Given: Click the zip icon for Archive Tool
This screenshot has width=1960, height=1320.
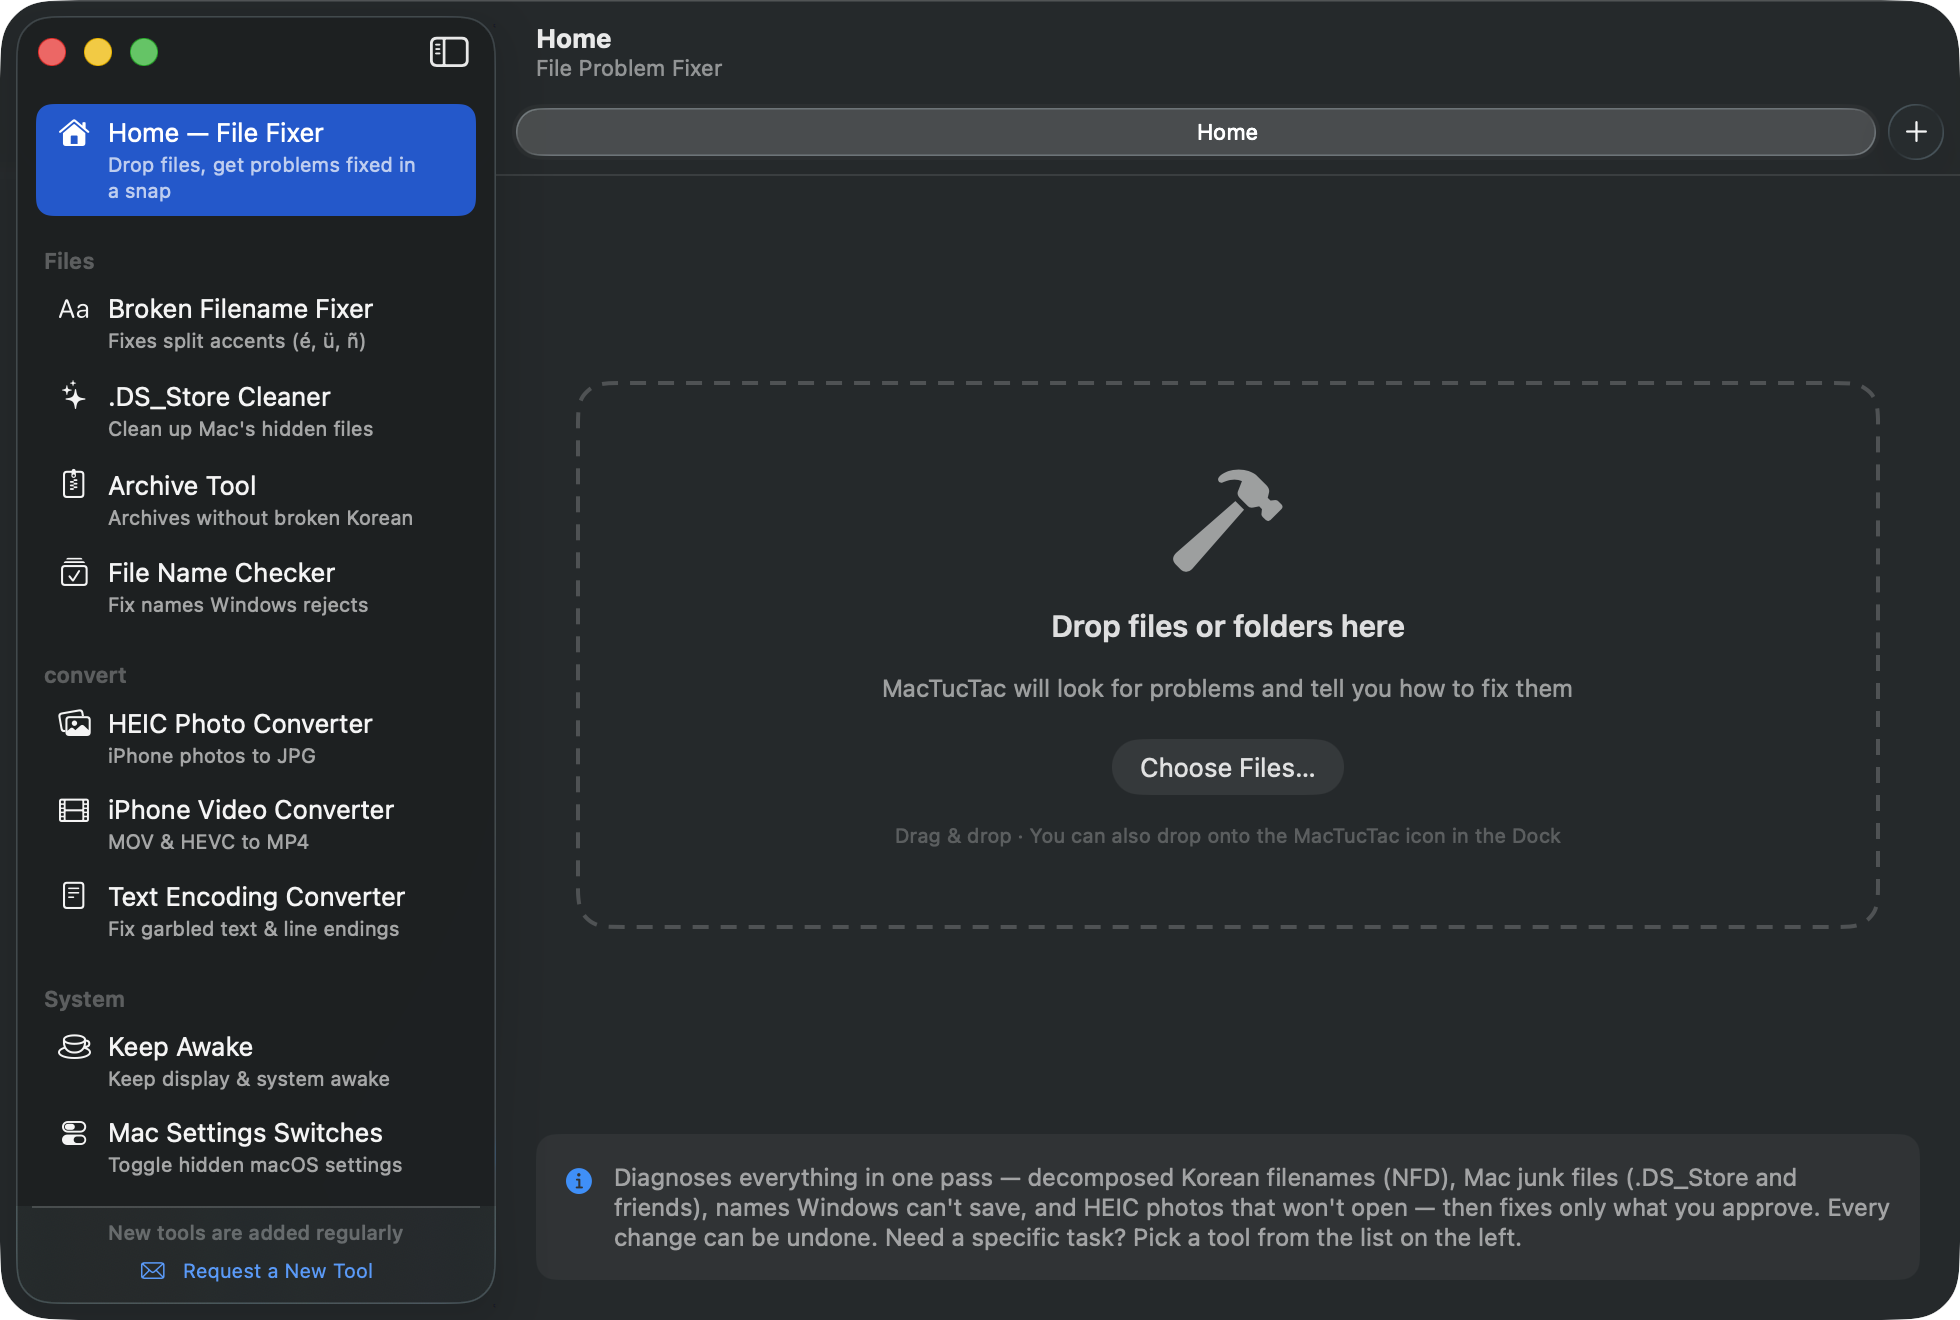Looking at the screenshot, I should click(74, 484).
